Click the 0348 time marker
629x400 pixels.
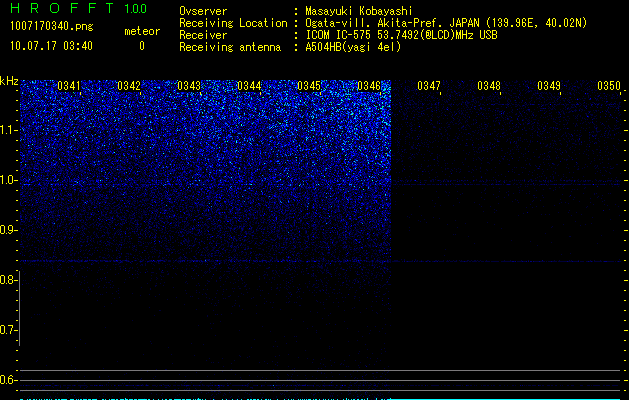489,86
